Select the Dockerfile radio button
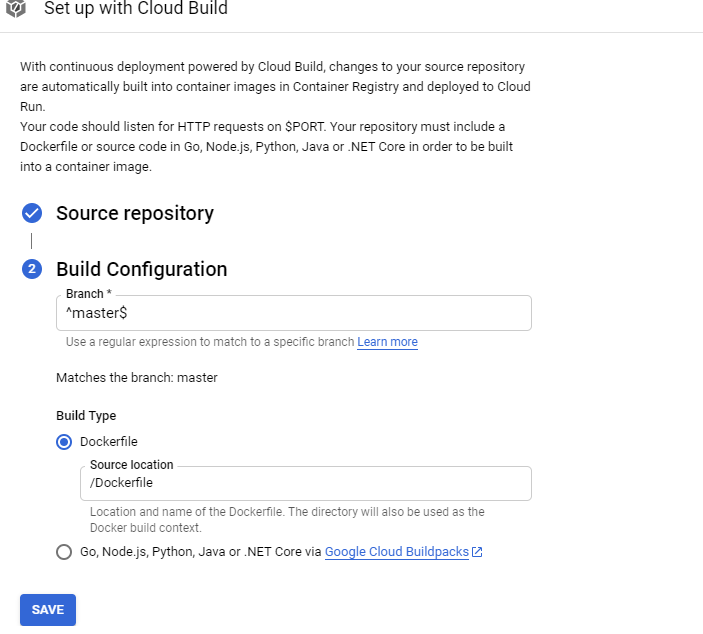This screenshot has width=703, height=634. (x=64, y=441)
